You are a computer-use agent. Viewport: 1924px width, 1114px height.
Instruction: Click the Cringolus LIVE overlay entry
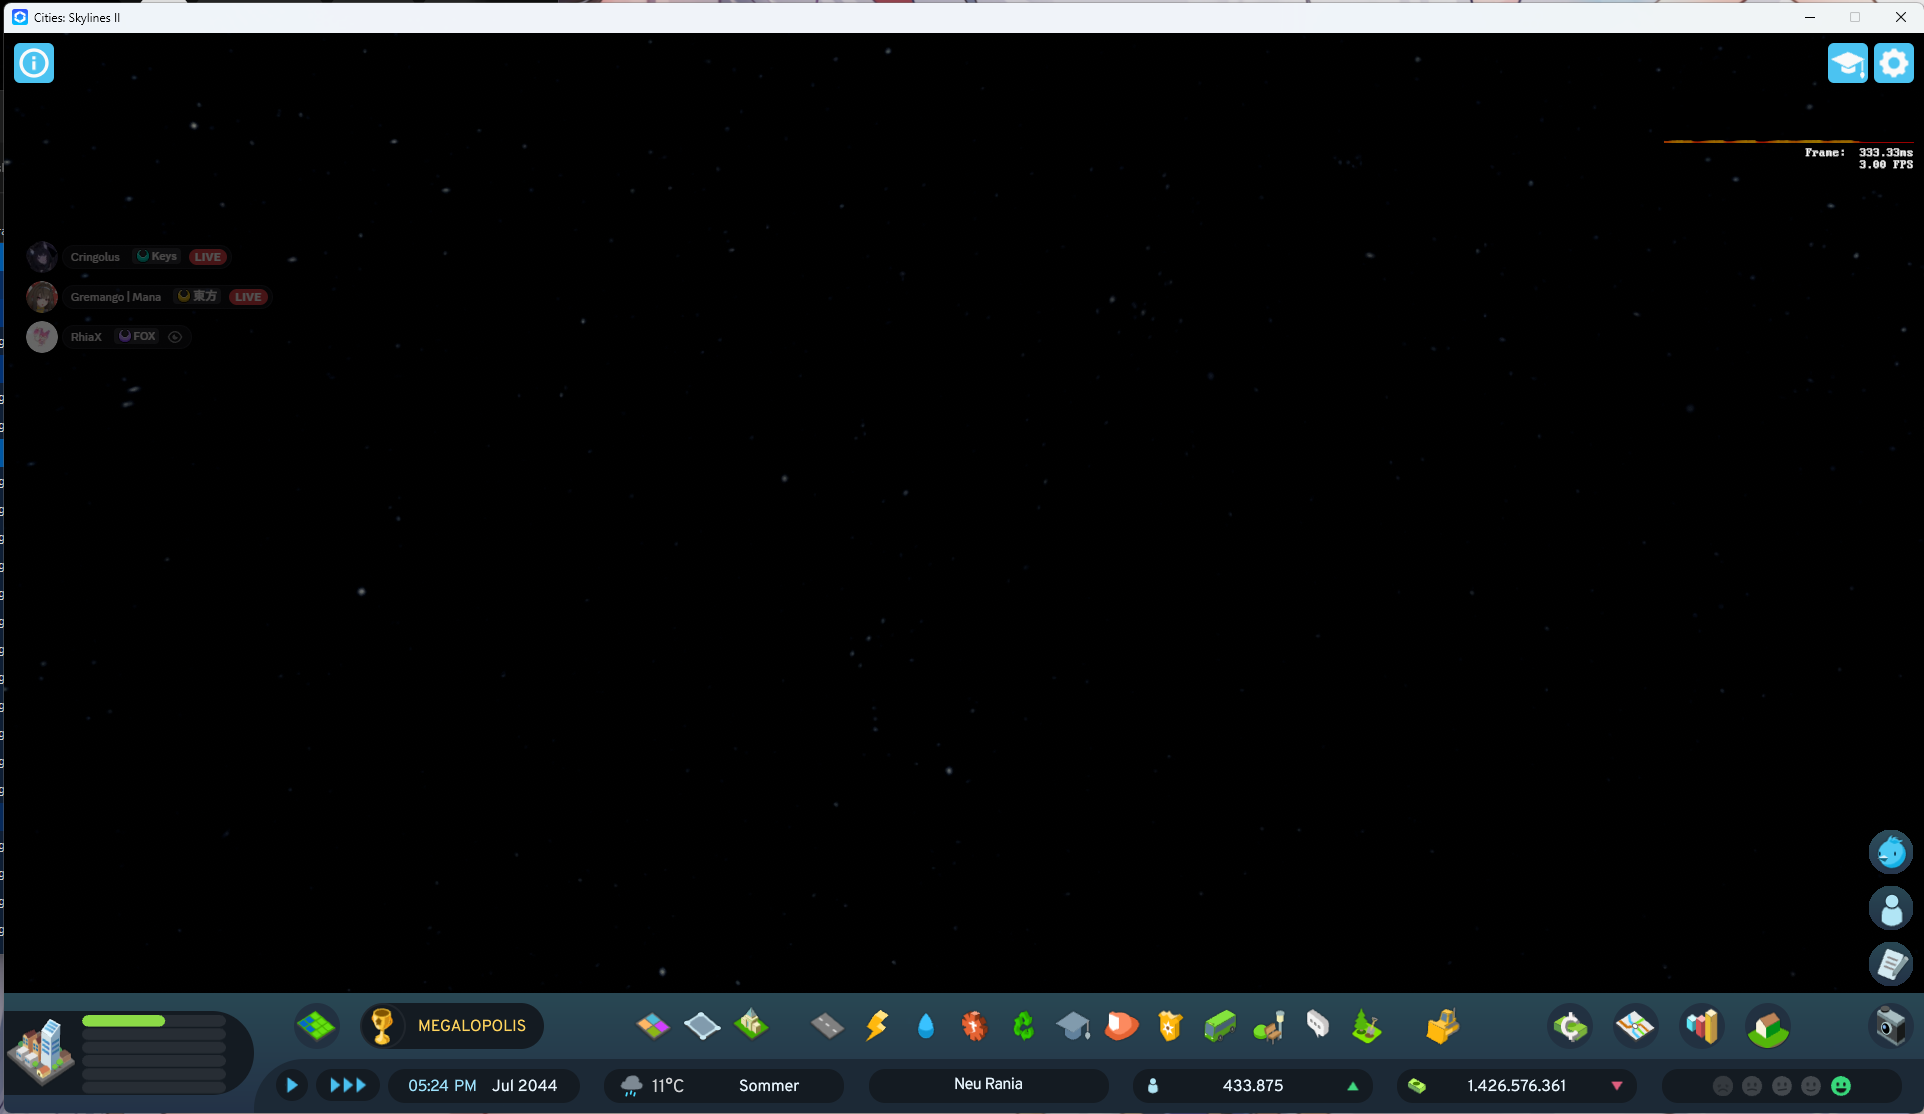pos(128,257)
